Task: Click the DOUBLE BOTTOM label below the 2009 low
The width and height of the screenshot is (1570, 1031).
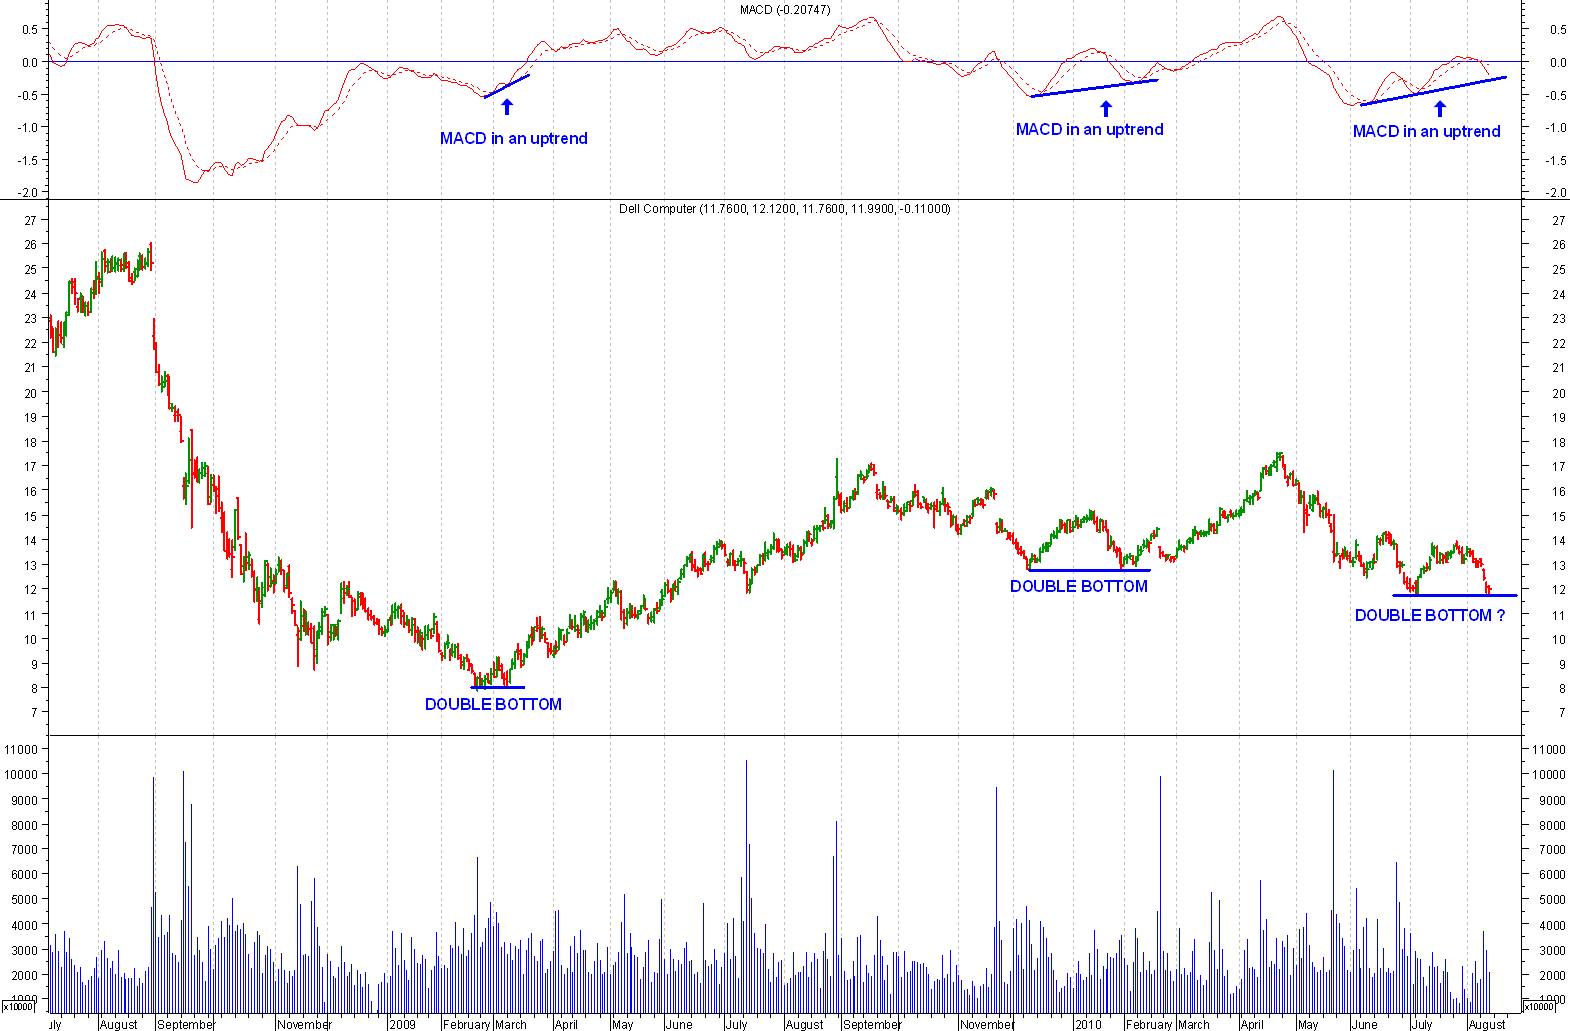Action: (x=493, y=705)
